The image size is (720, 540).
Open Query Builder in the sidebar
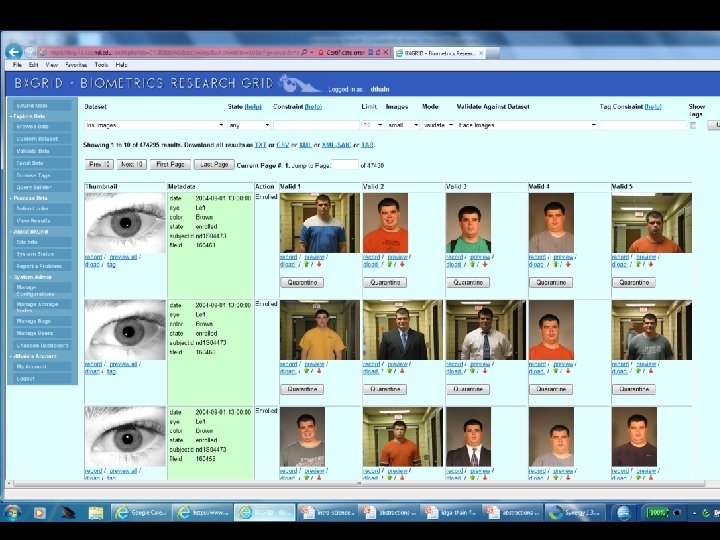click(x=42, y=187)
